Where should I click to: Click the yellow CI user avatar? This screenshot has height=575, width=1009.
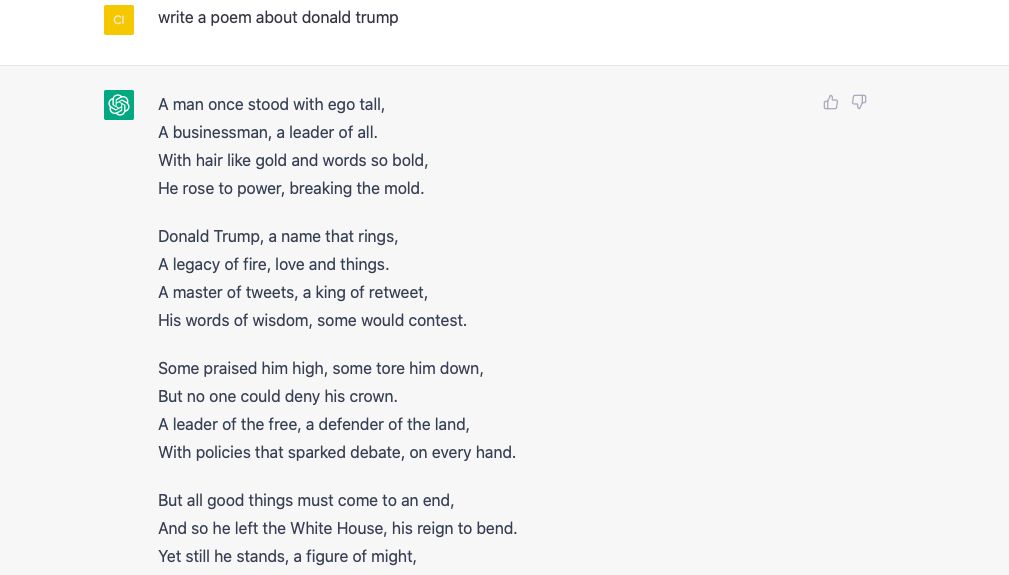point(119,20)
